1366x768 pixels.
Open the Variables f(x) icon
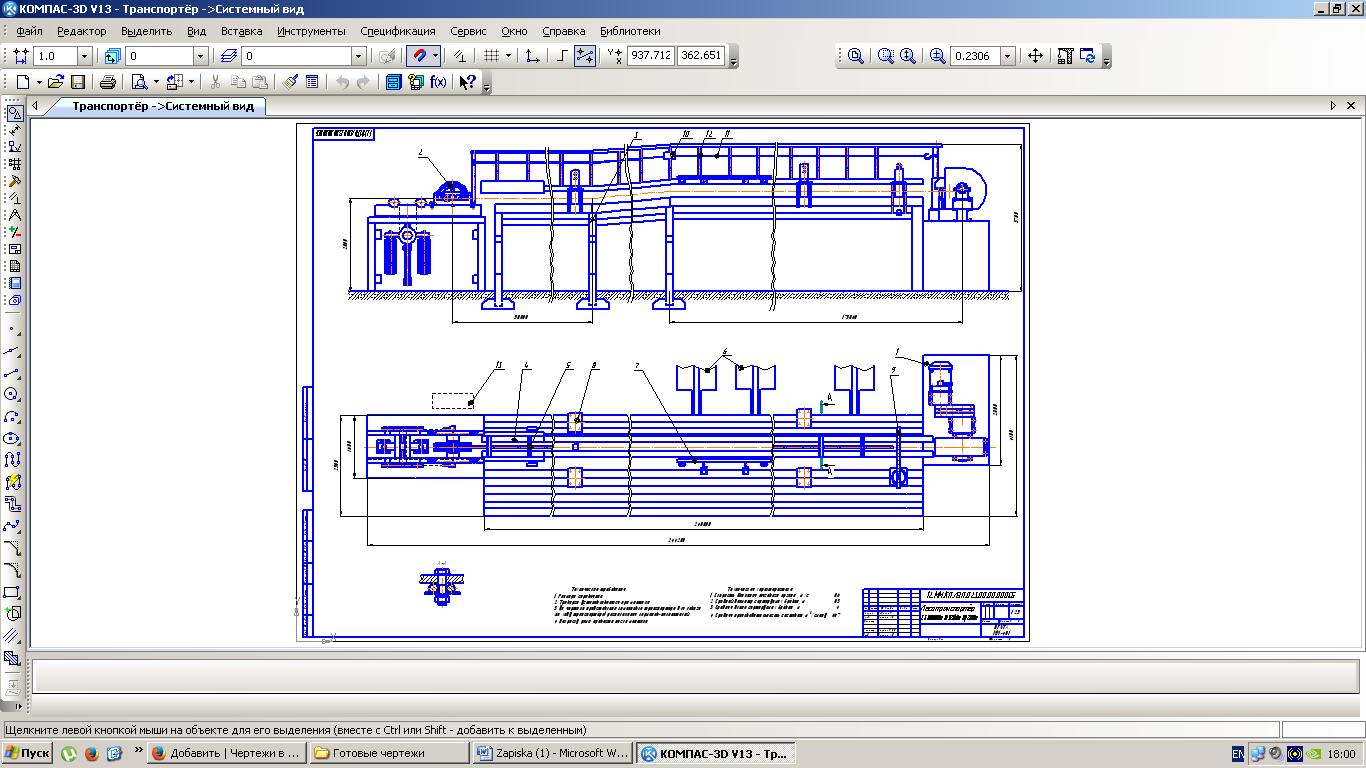coord(438,82)
